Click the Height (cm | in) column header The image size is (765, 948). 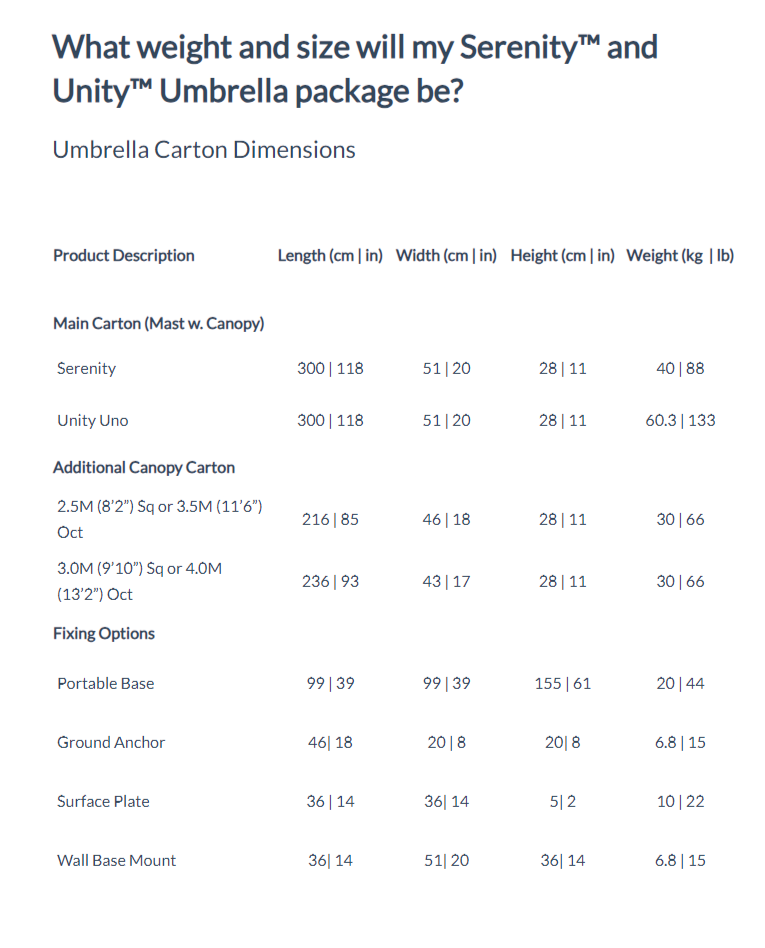[x=562, y=256]
